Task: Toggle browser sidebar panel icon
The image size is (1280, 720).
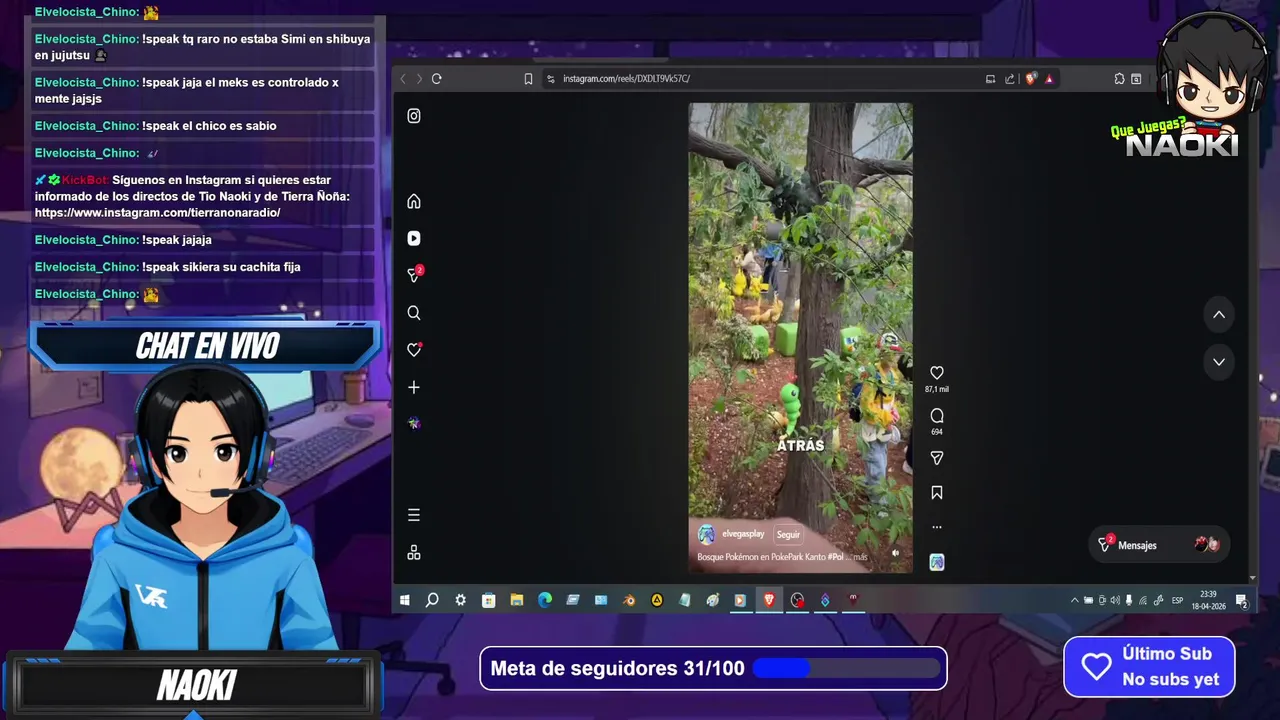Action: coord(1136,79)
